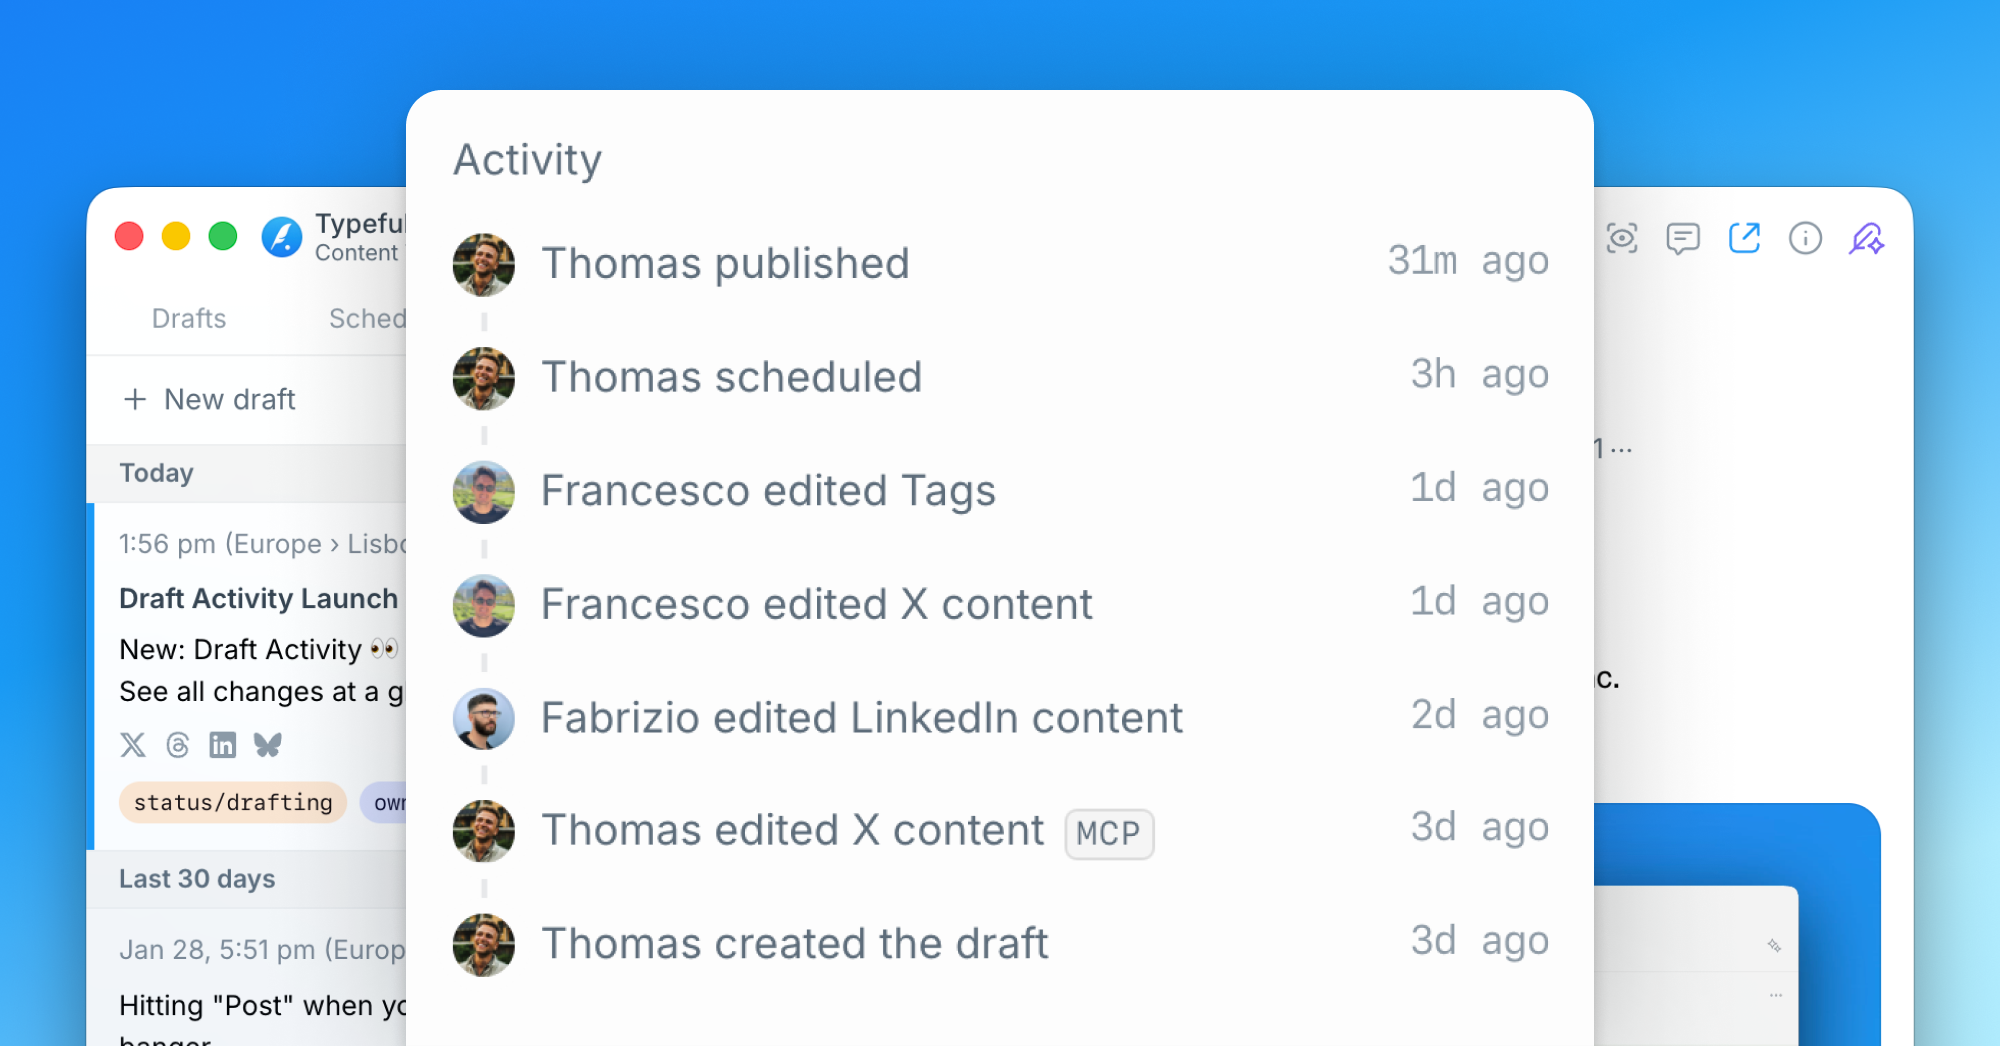This screenshot has height=1046, width=2000.
Task: Click the blue share arrow icon
Action: pyautogui.click(x=1744, y=238)
